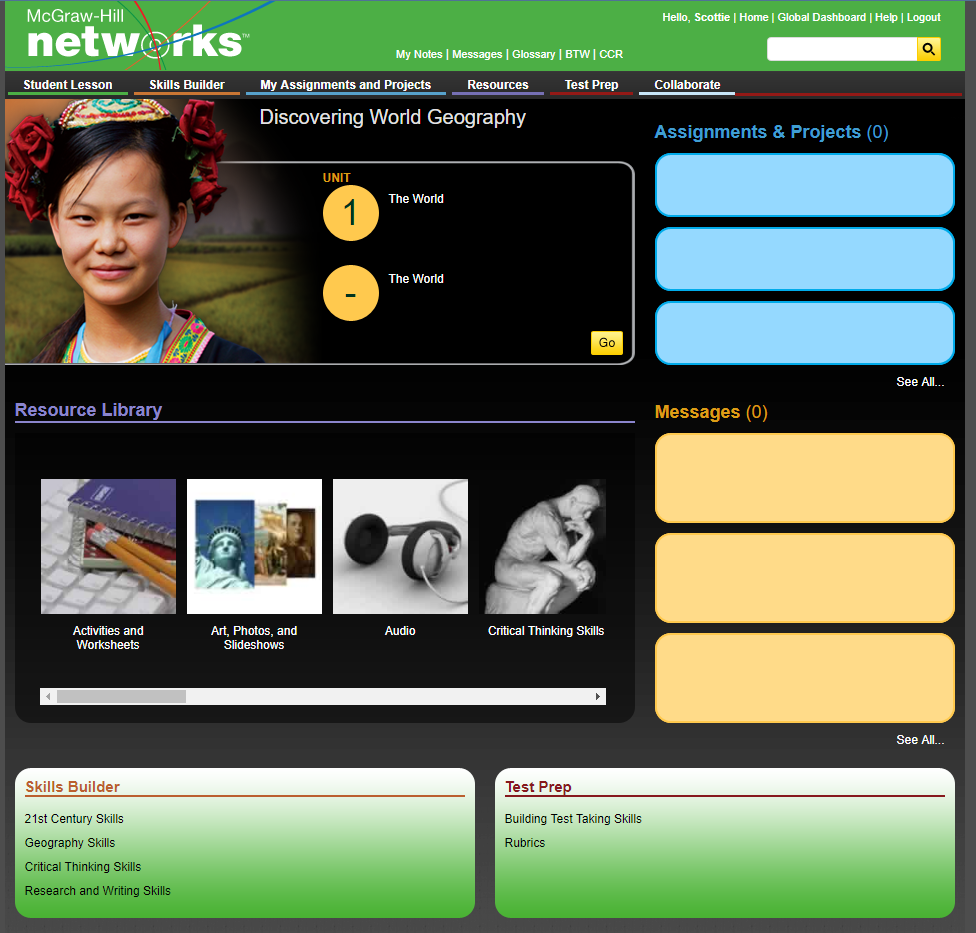This screenshot has height=933, width=976.
Task: Open 21st Century Skills link
Action: (x=74, y=819)
